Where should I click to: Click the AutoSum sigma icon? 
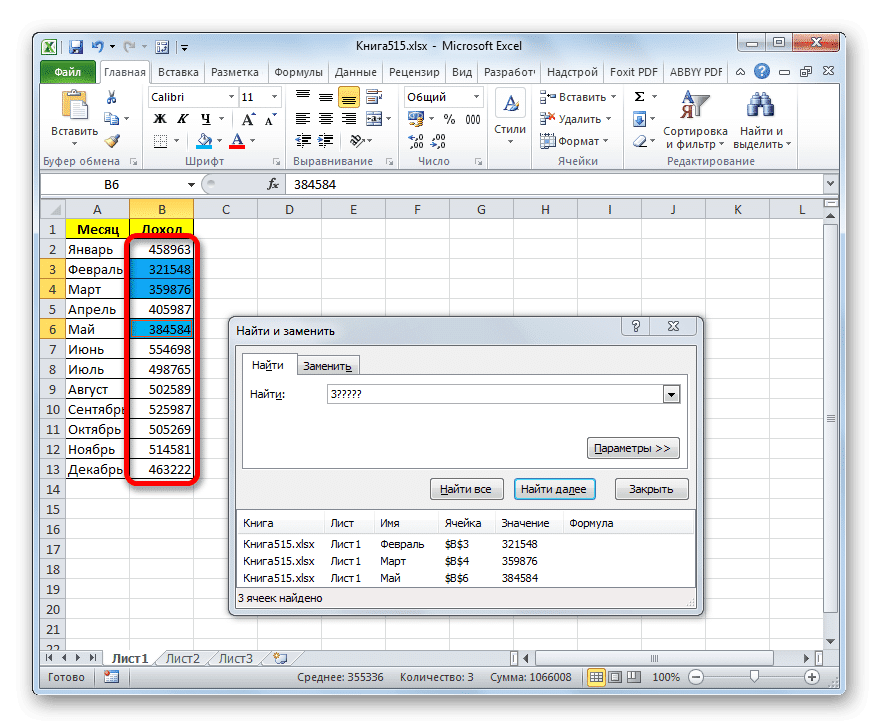tap(639, 97)
